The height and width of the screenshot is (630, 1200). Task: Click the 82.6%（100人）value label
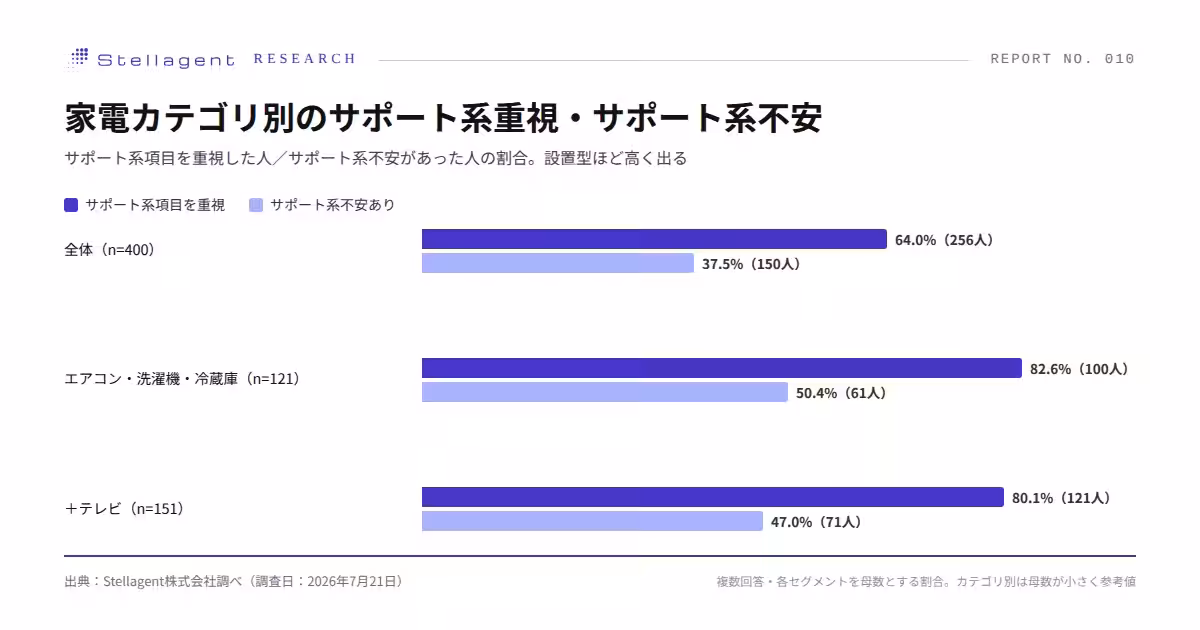(1079, 369)
